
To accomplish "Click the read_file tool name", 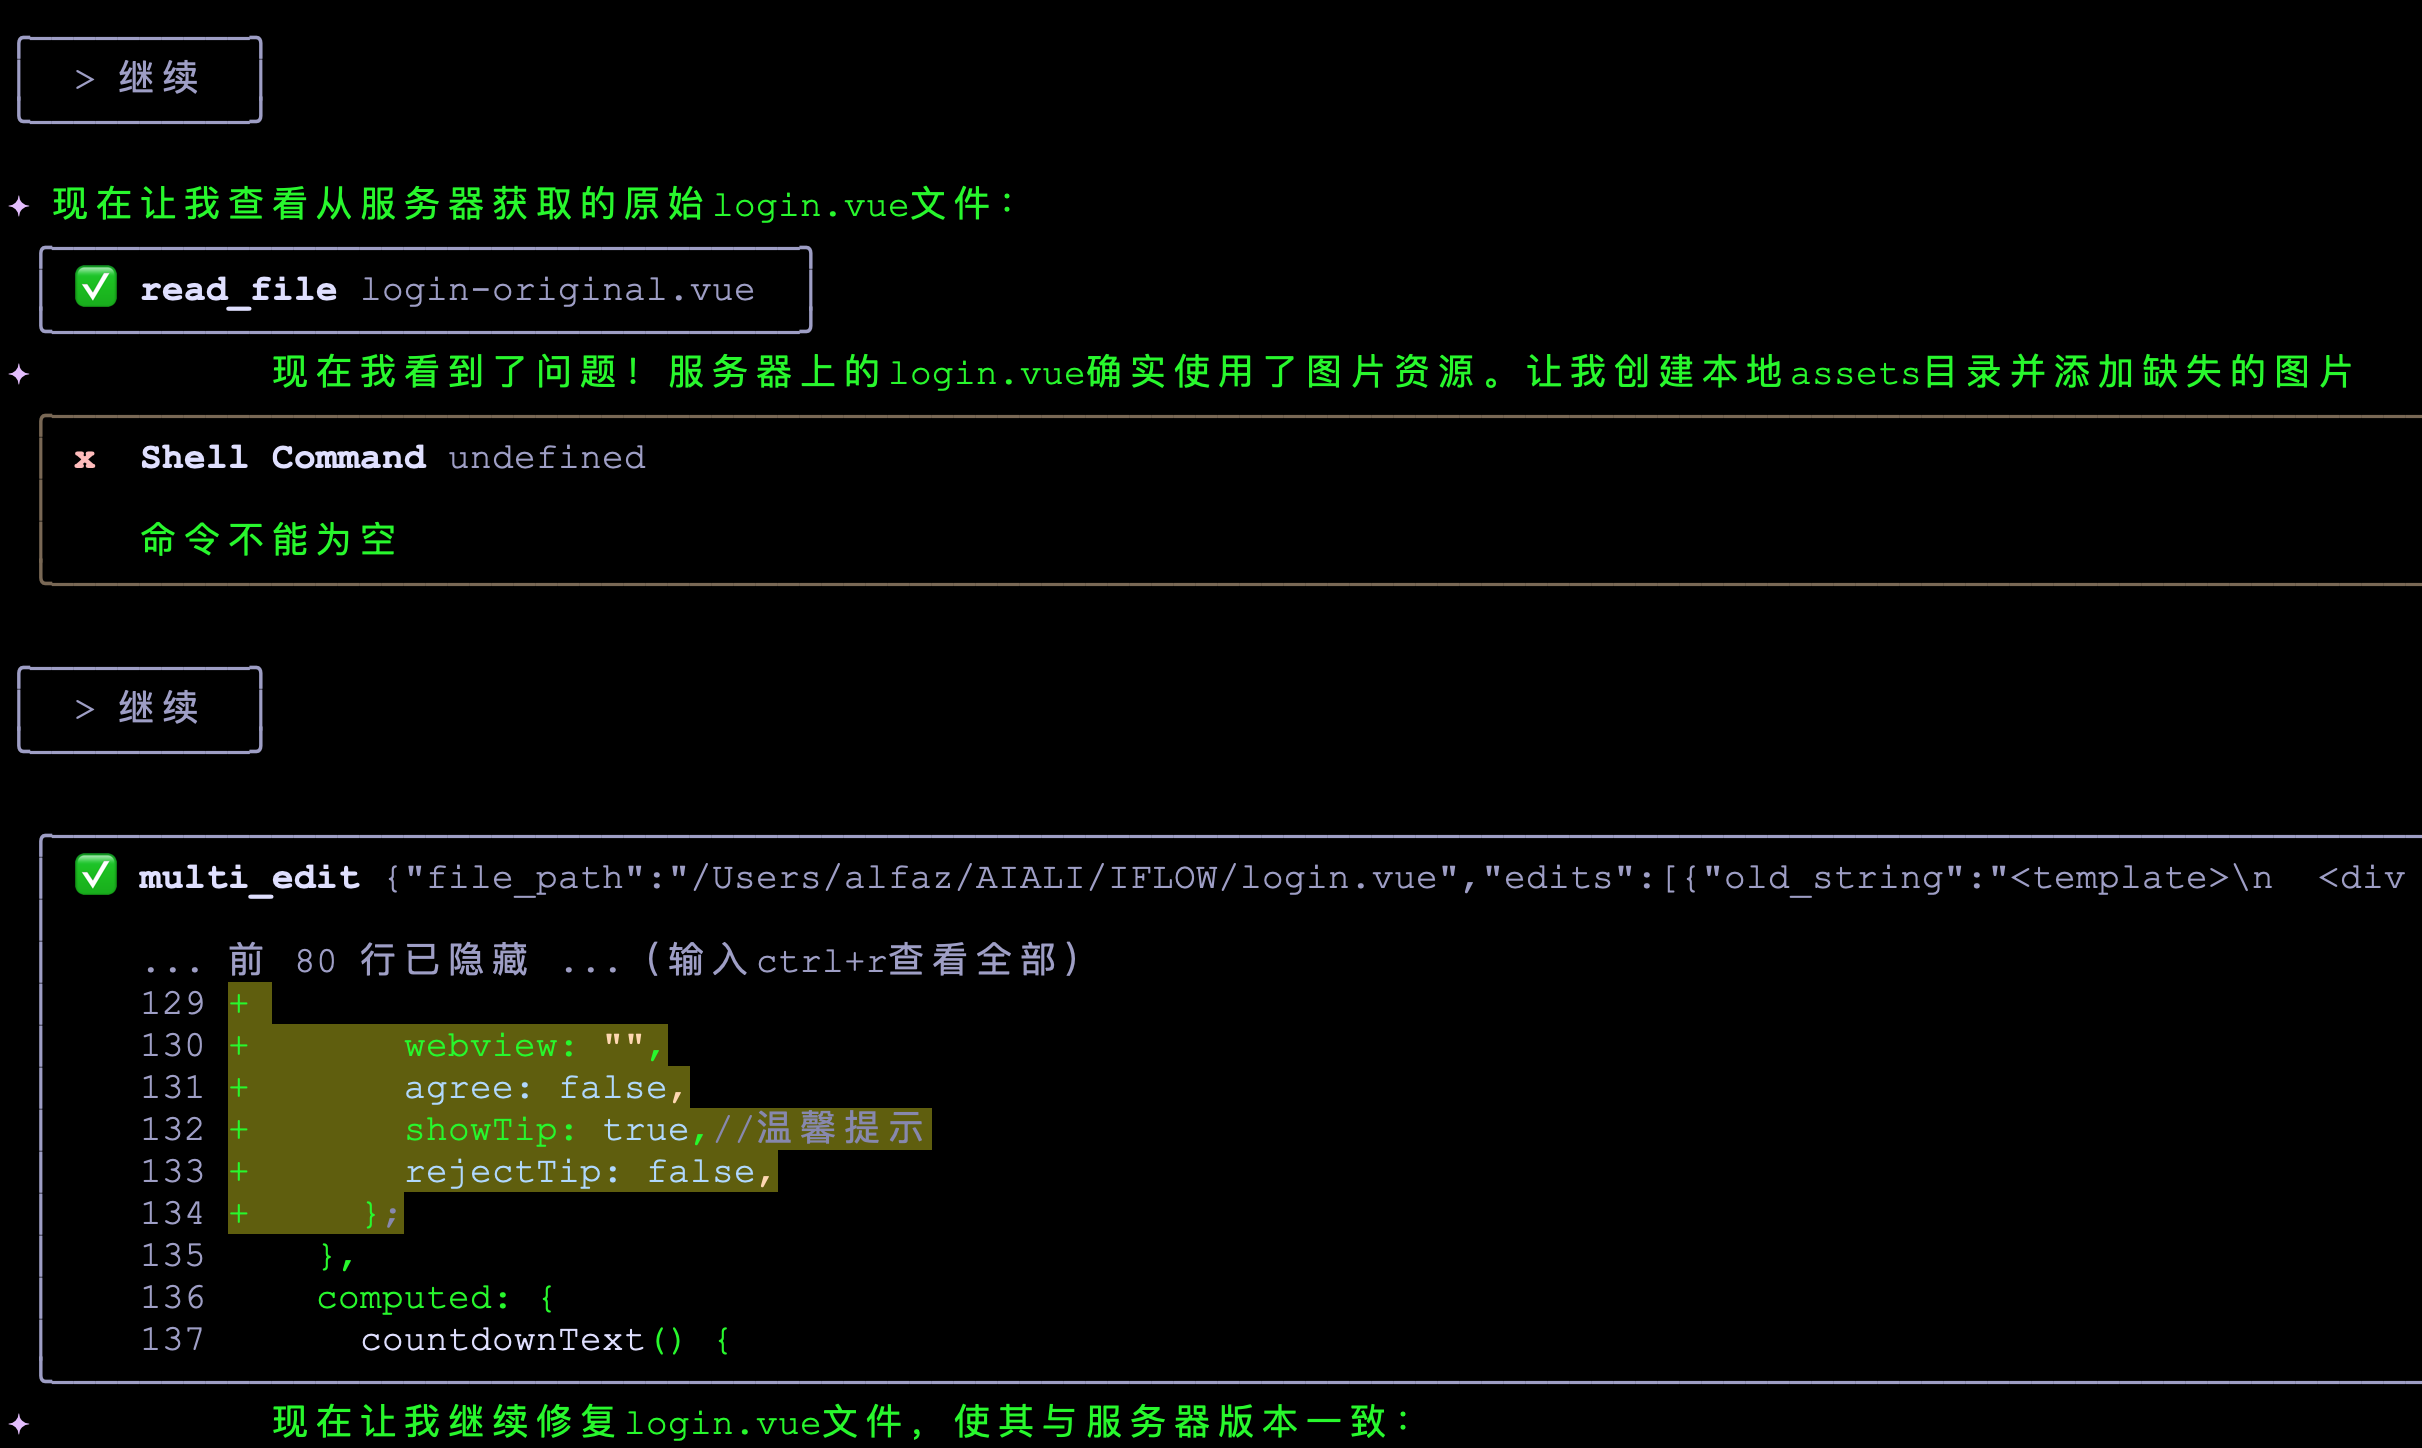I will point(238,290).
